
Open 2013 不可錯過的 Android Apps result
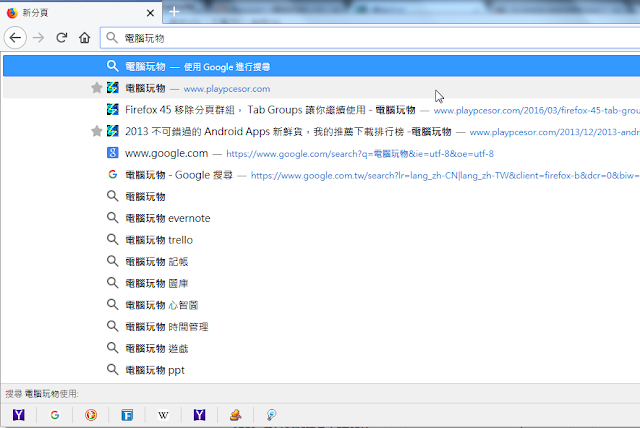pos(321,131)
